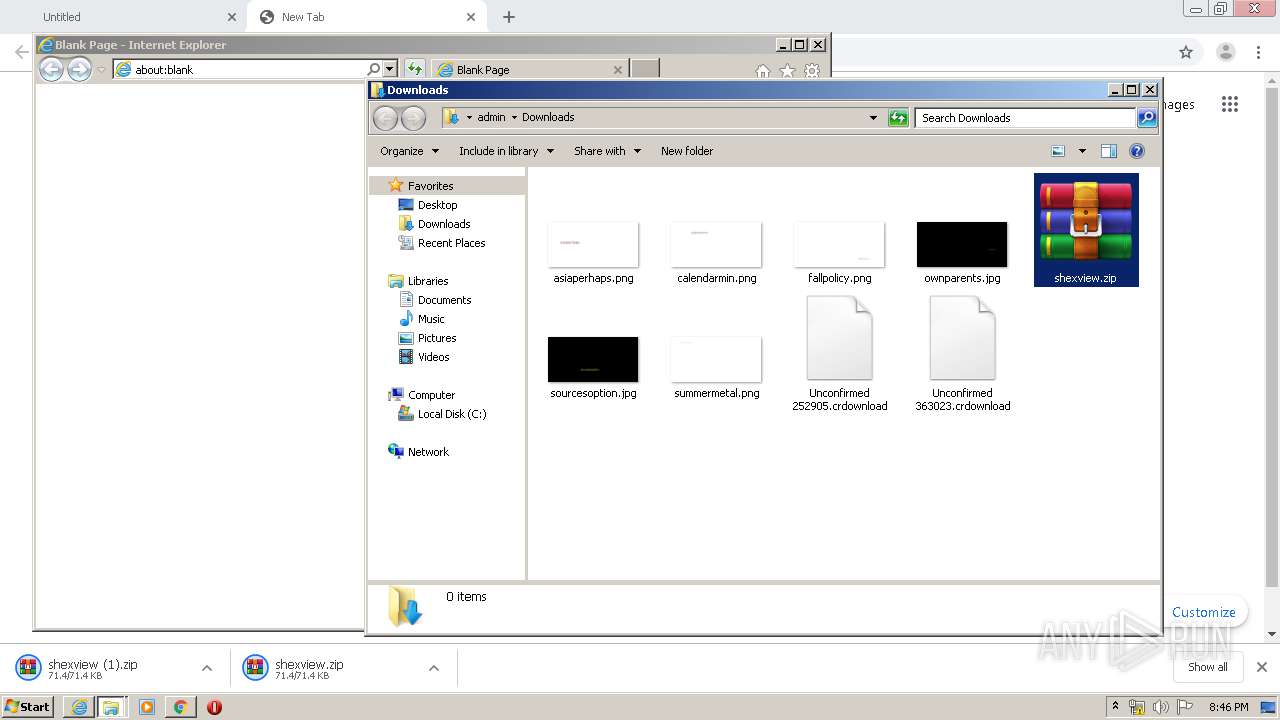
Task: Open Include in library menu
Action: 507,151
